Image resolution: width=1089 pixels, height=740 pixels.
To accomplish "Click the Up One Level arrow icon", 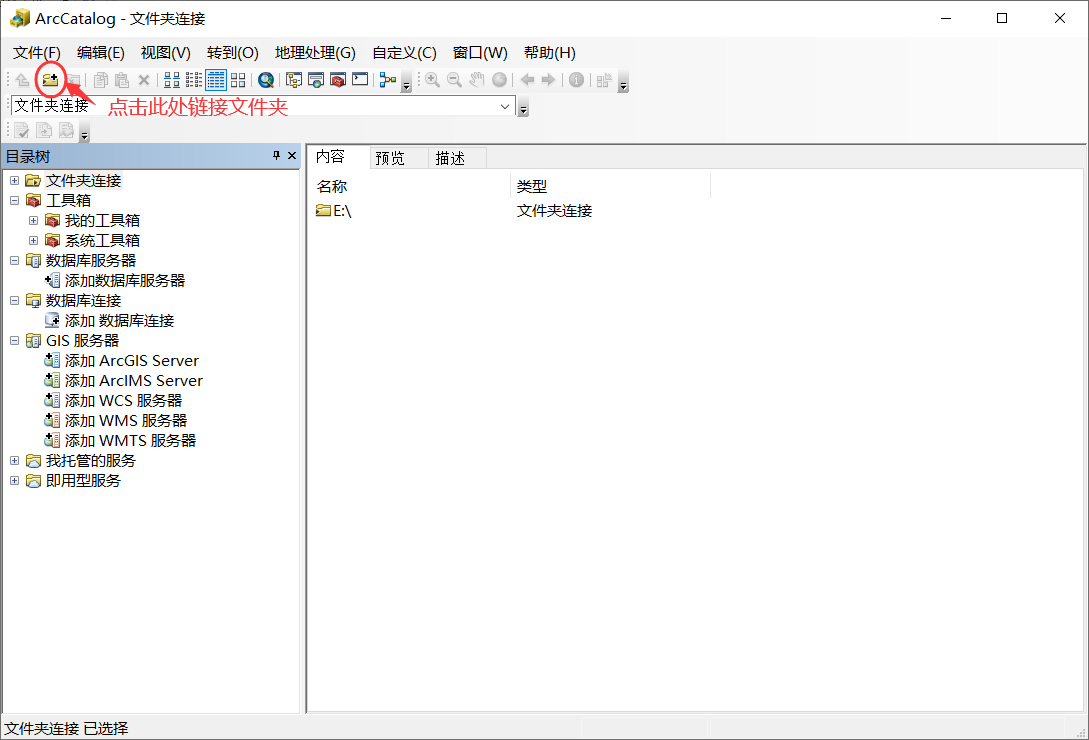I will [x=22, y=80].
